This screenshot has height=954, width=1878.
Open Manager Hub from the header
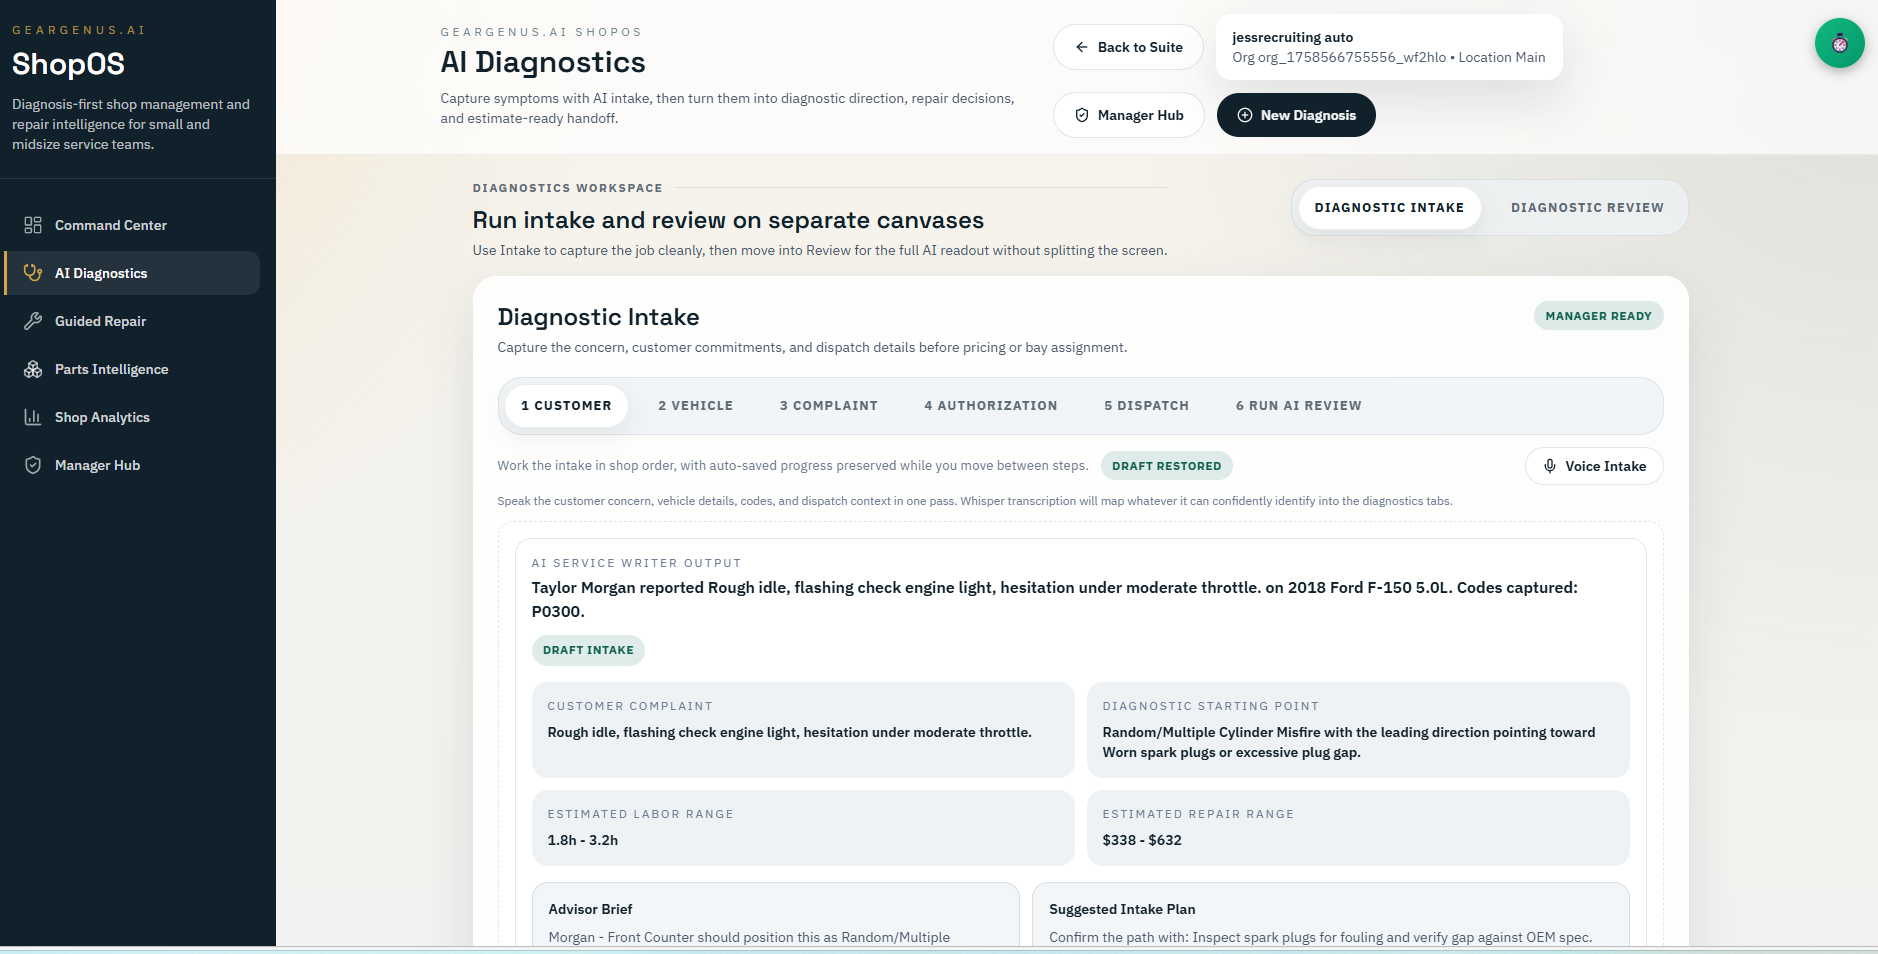(1128, 115)
